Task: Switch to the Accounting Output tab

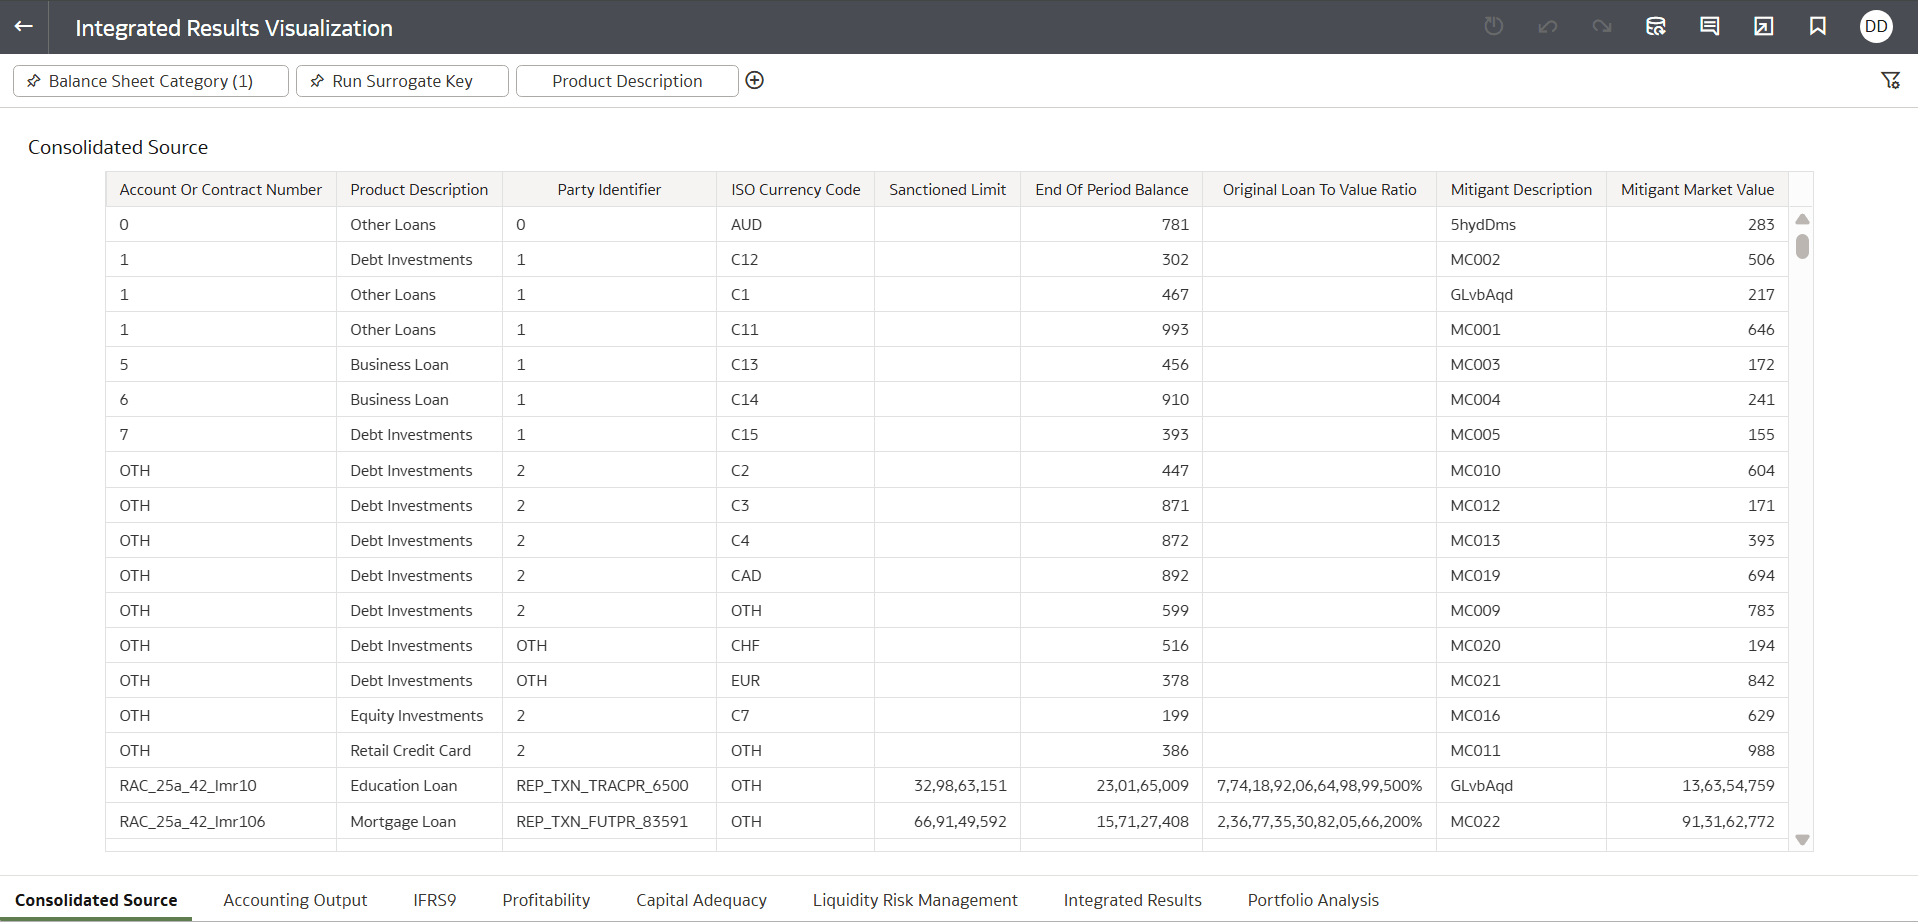Action: click(x=295, y=900)
